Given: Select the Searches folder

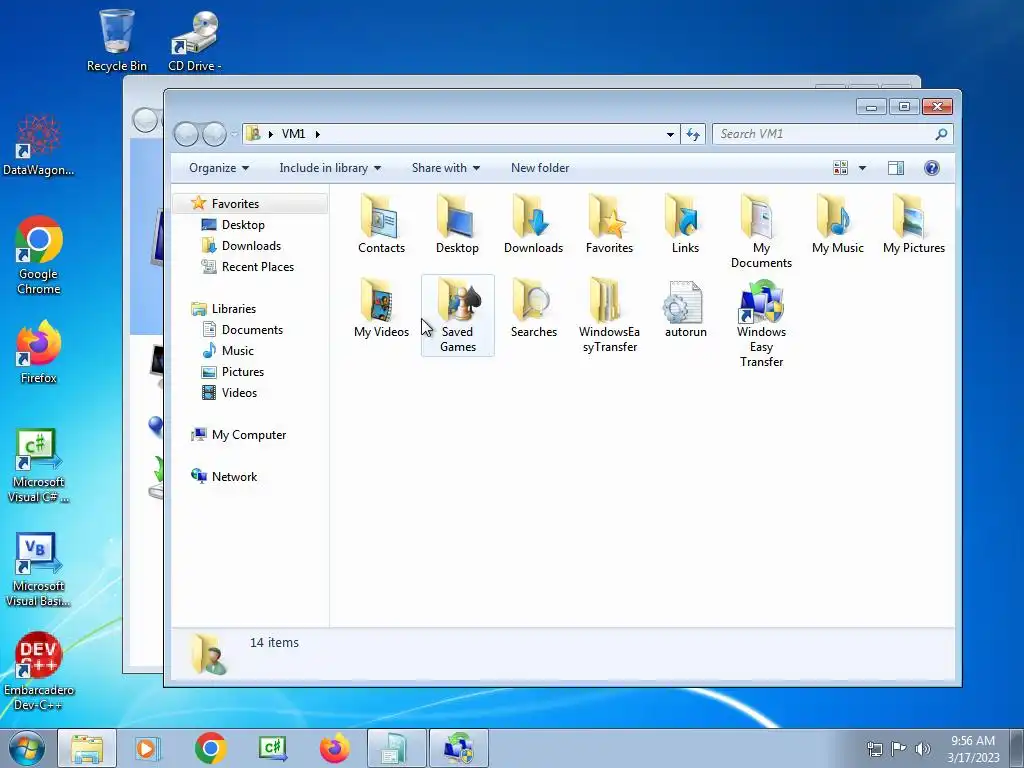Looking at the screenshot, I should (534, 308).
